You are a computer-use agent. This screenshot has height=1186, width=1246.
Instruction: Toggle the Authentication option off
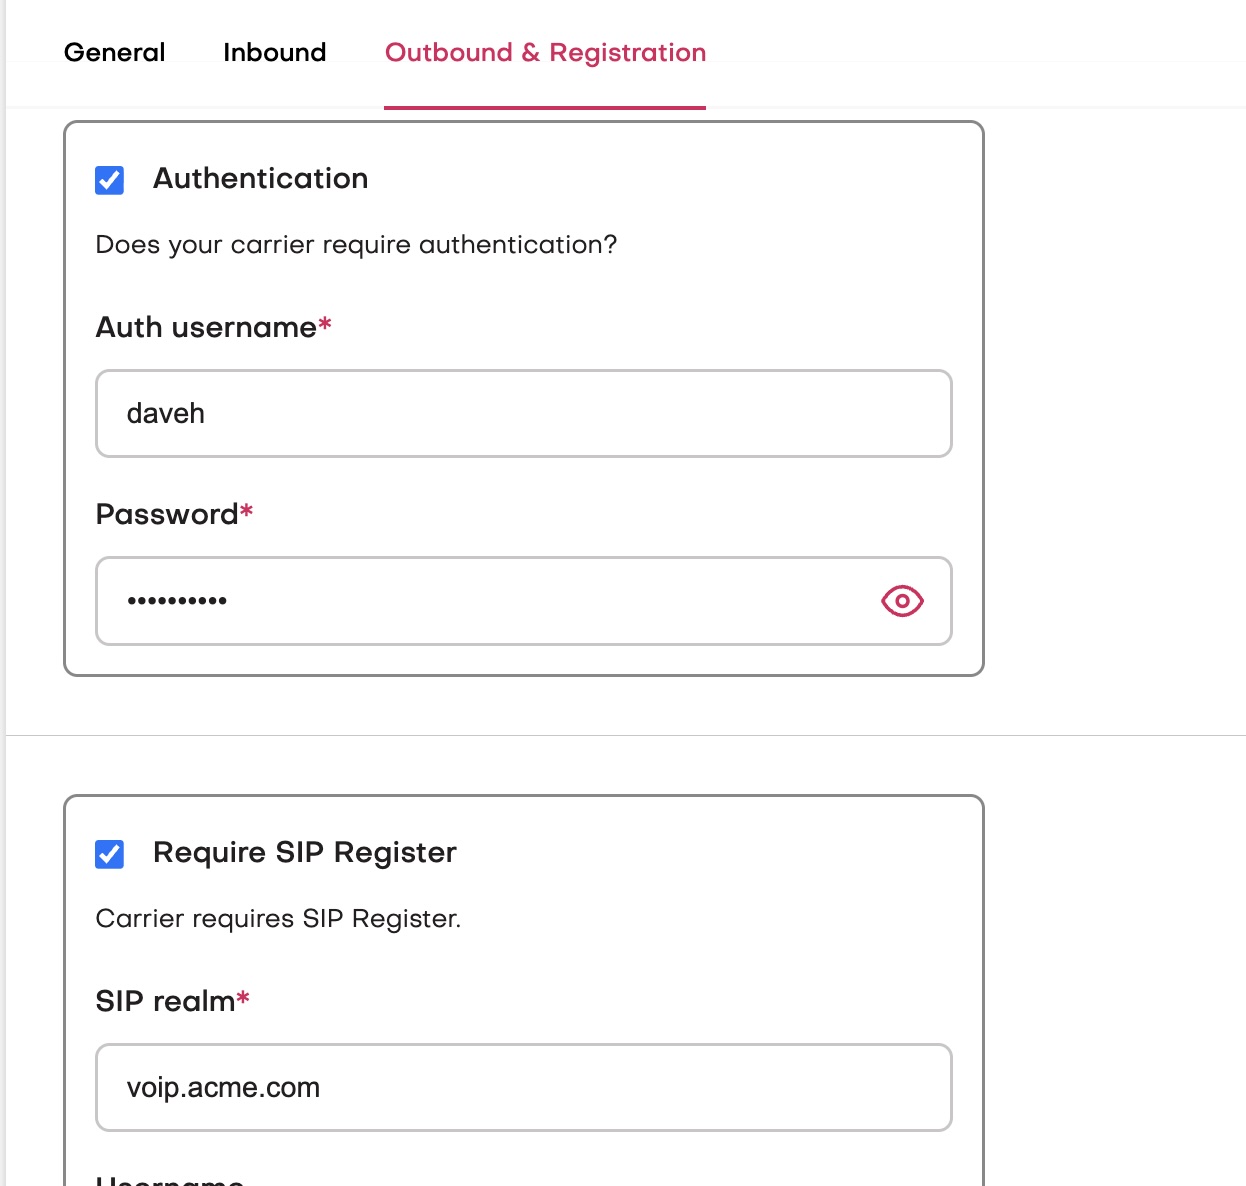coord(109,180)
